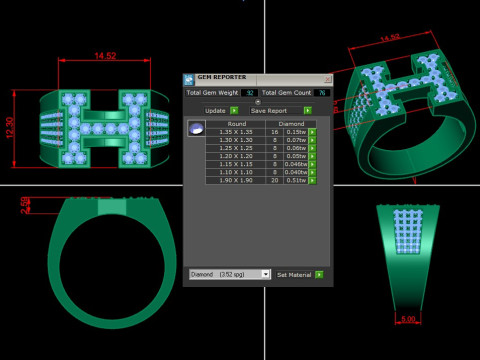
Task: Click the green arrow next to Set Material
Action: (x=319, y=275)
